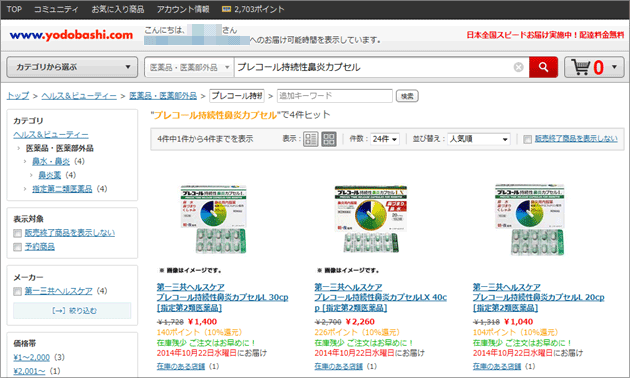Click the points card icon in top bar

226,9
